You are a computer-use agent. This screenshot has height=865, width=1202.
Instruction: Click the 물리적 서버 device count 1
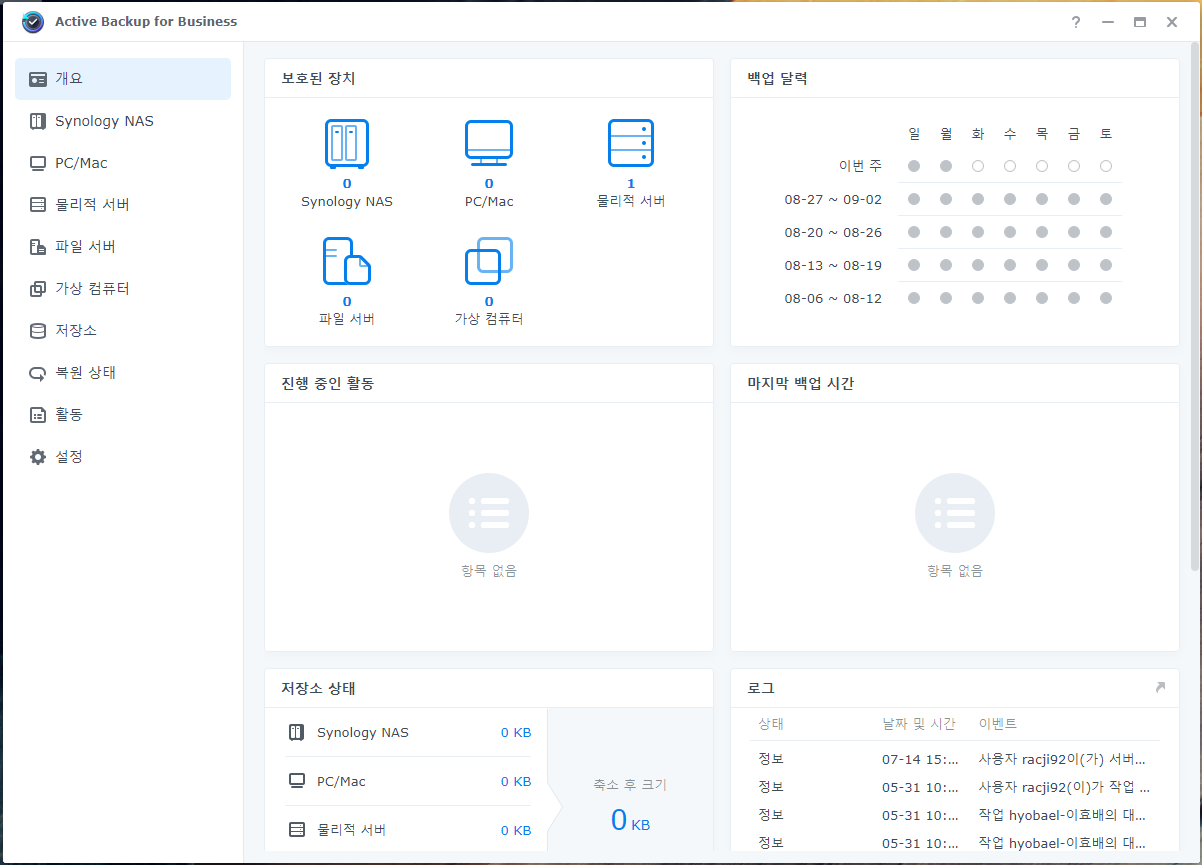click(631, 184)
